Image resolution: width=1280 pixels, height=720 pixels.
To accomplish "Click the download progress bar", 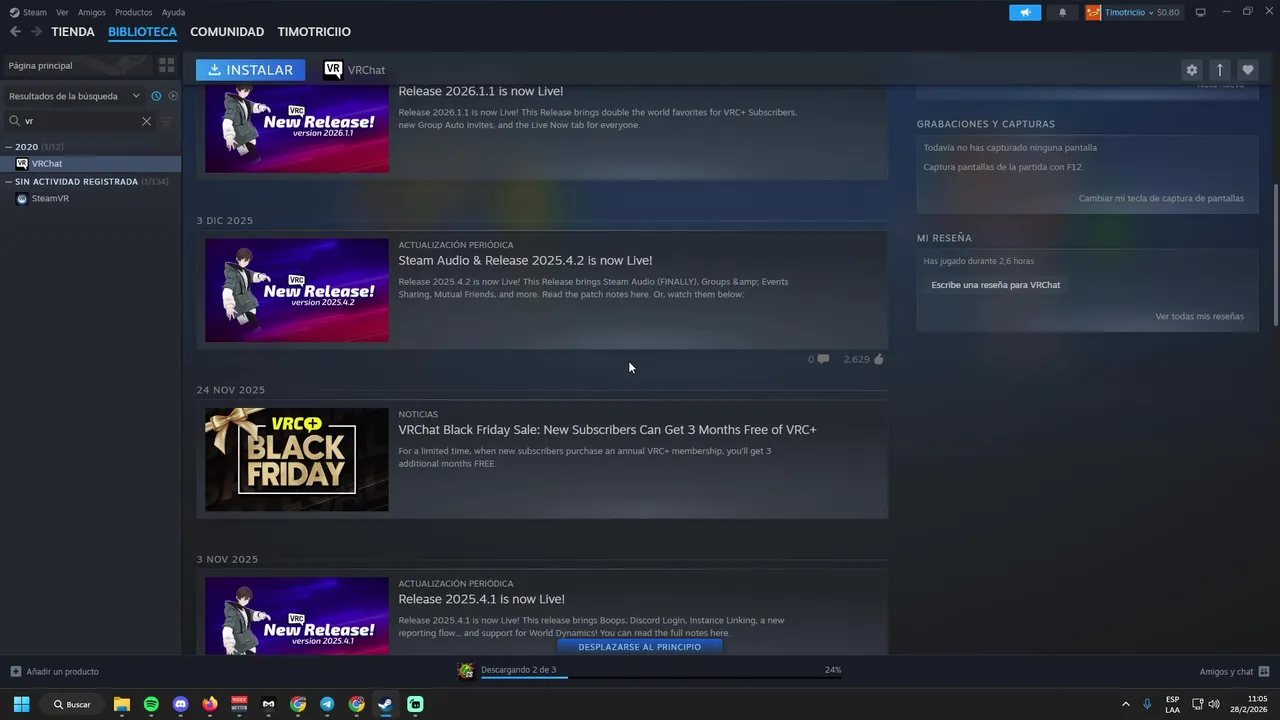I will (x=661, y=677).
